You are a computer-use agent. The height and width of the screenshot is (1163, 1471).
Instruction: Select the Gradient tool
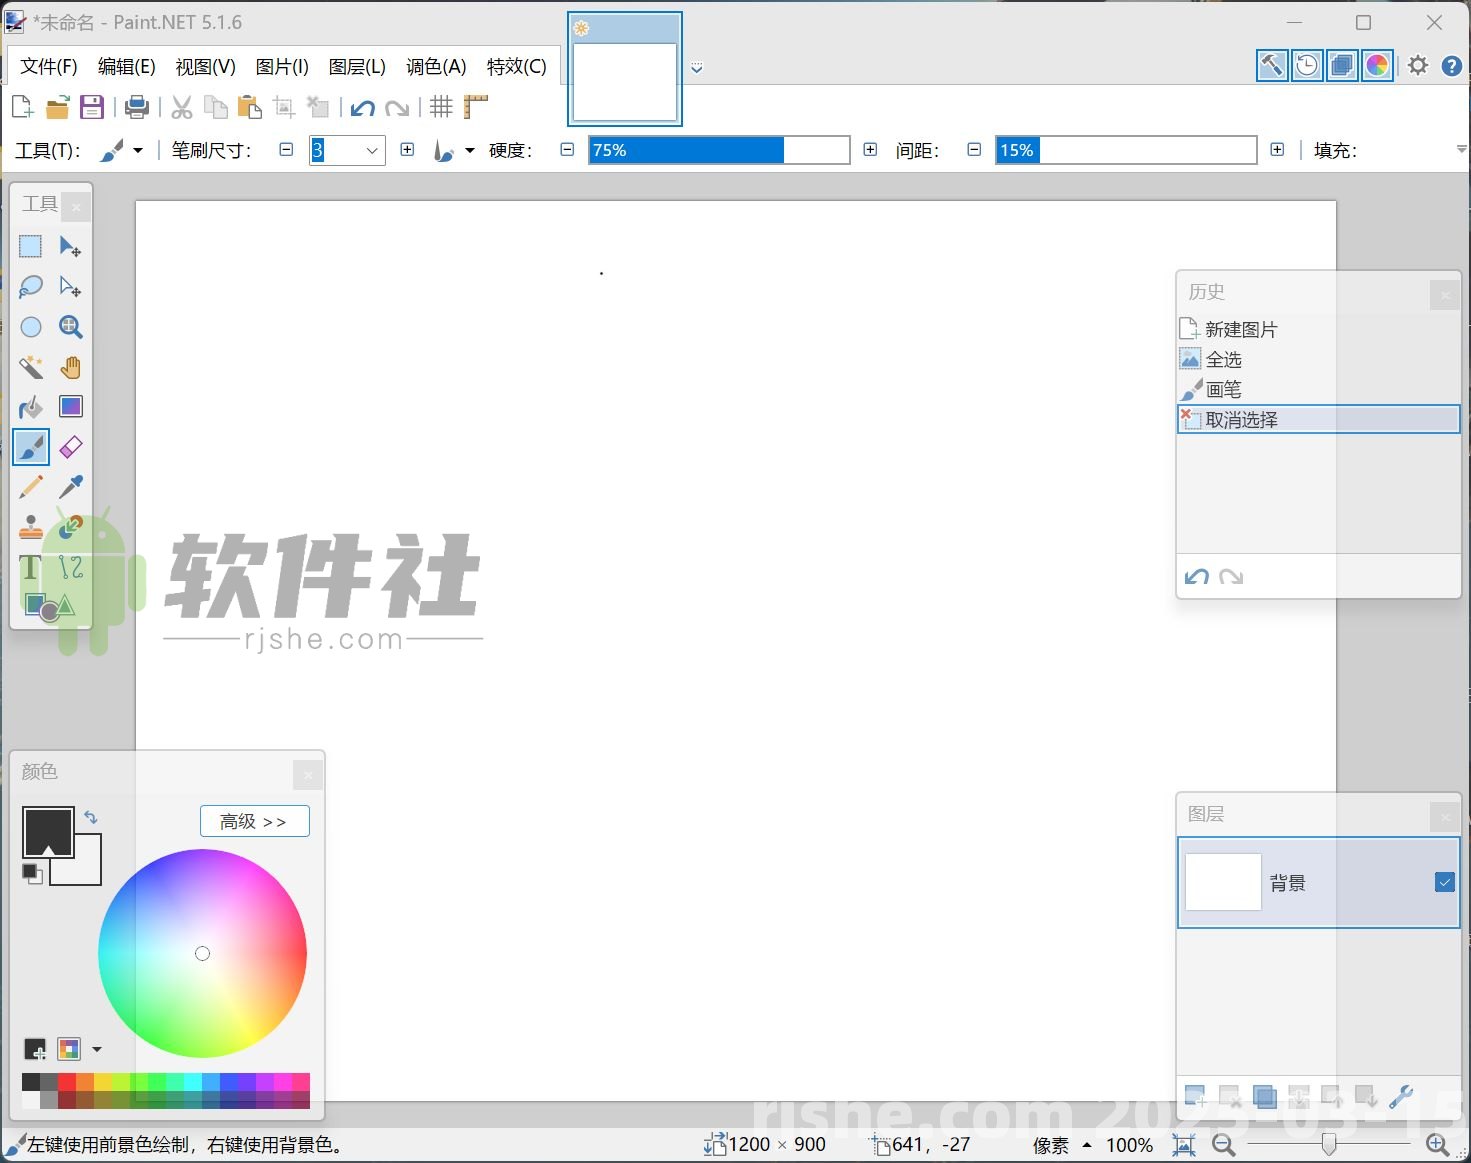tap(70, 407)
